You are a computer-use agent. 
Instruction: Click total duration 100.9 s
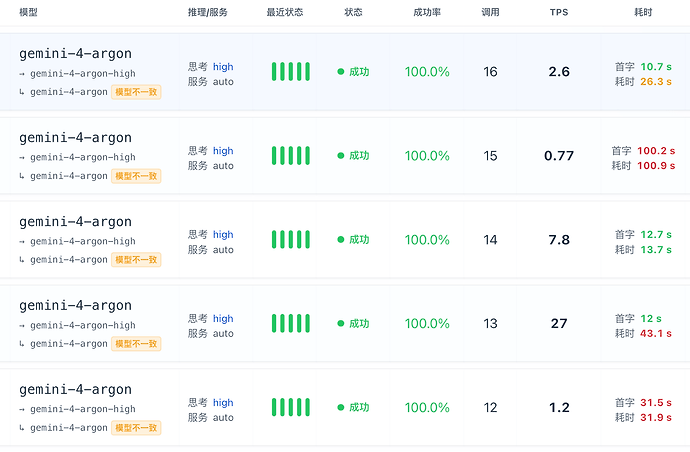pyautogui.click(x=656, y=165)
